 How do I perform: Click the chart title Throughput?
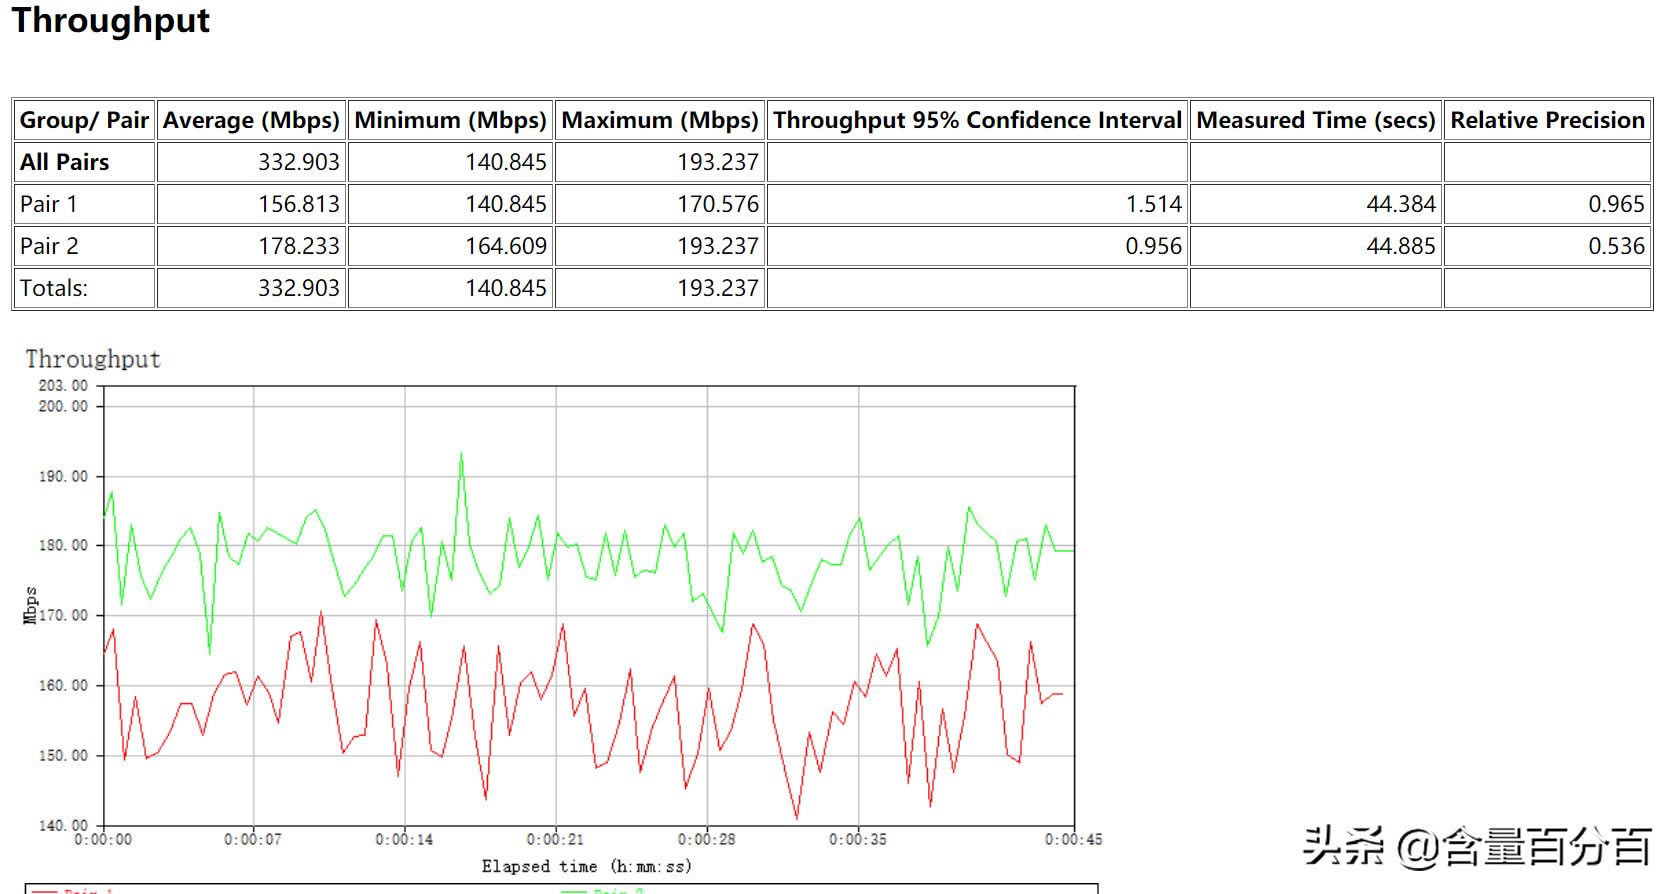93,359
